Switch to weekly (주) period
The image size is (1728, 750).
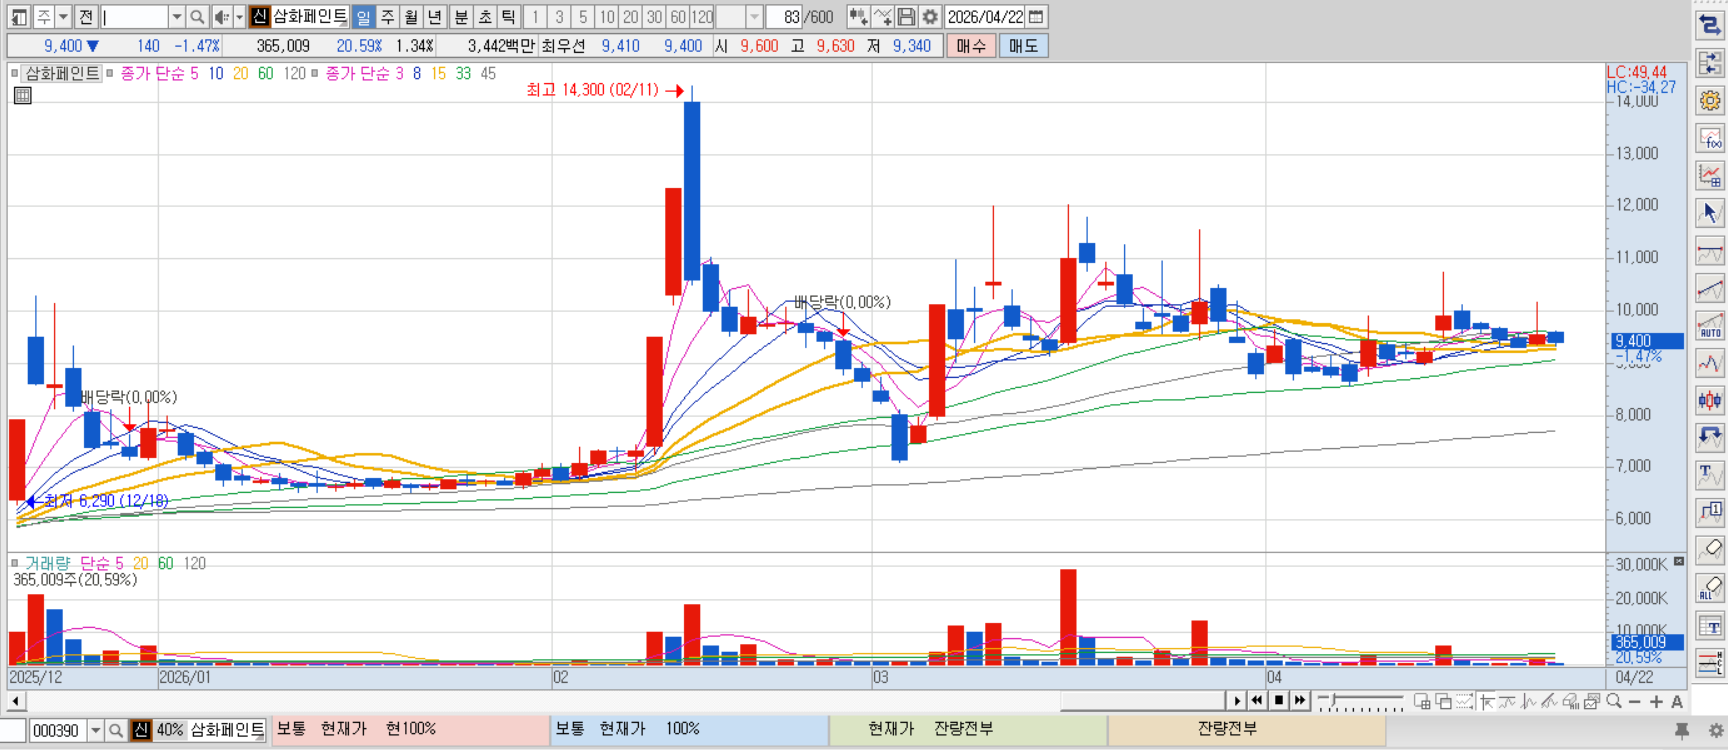point(387,17)
